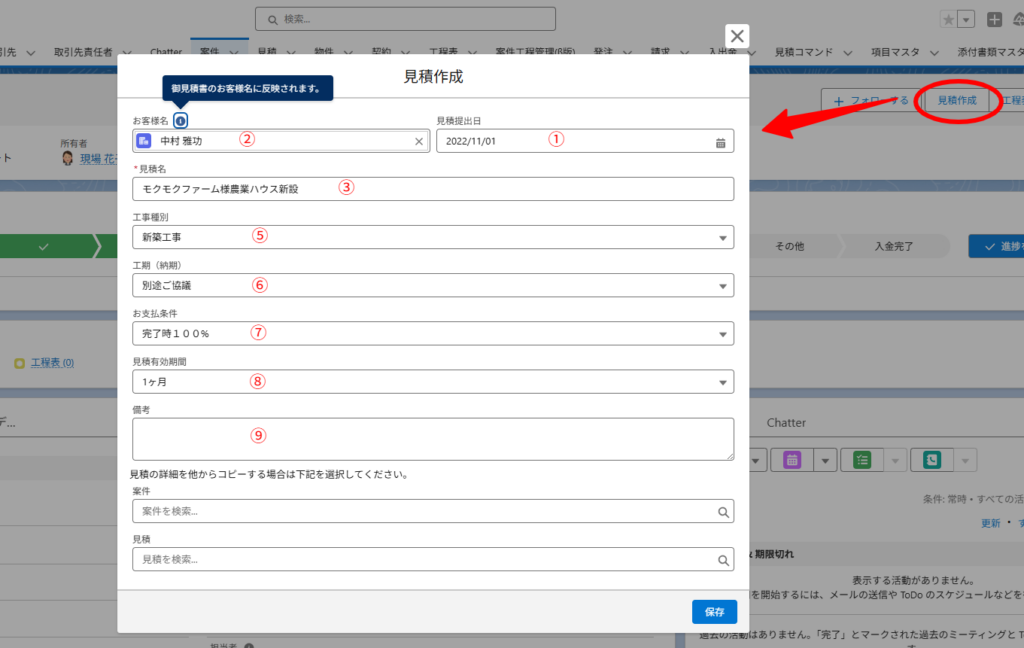This screenshot has width=1024, height=648.
Task: Click the purple new event calendar icon
Action: click(792, 460)
